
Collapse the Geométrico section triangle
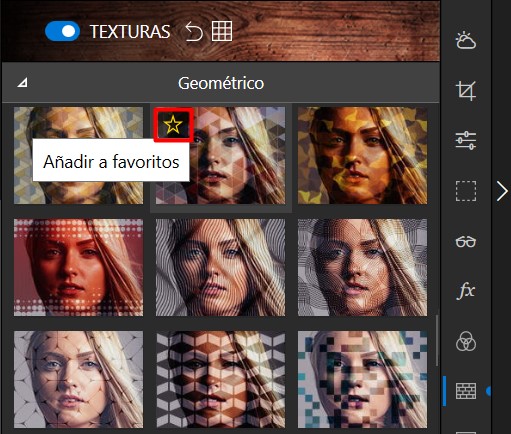click(22, 82)
